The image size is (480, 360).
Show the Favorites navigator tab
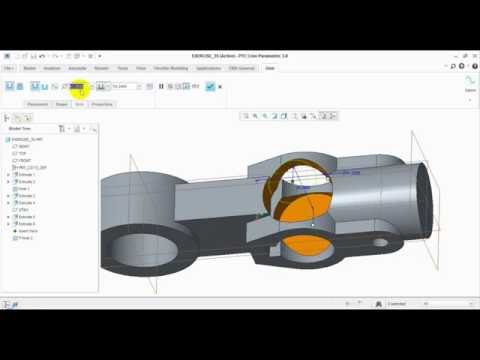click(28, 118)
